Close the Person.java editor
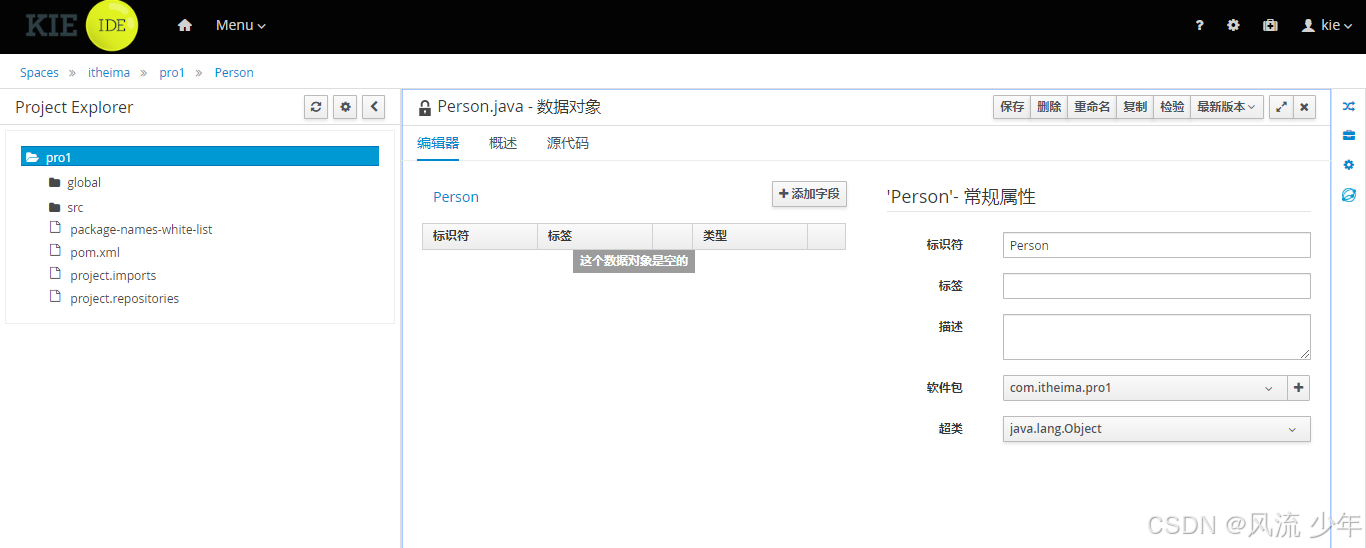 1304,107
